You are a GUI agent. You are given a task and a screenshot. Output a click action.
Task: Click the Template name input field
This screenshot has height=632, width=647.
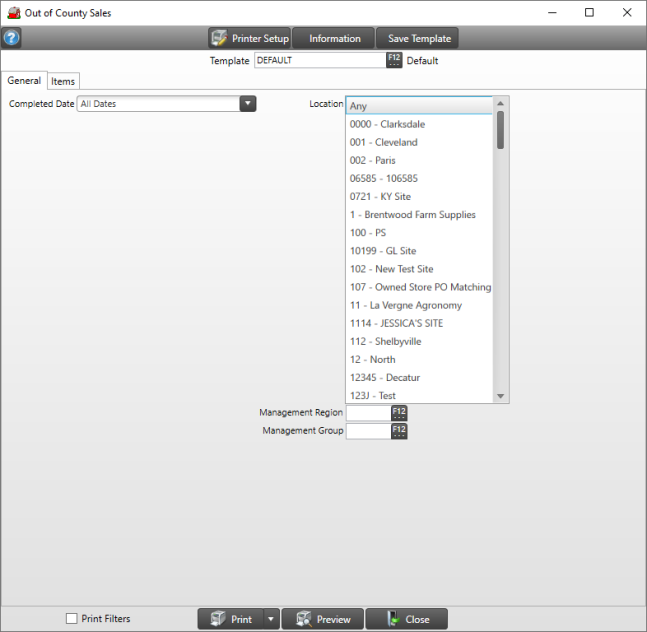point(320,60)
